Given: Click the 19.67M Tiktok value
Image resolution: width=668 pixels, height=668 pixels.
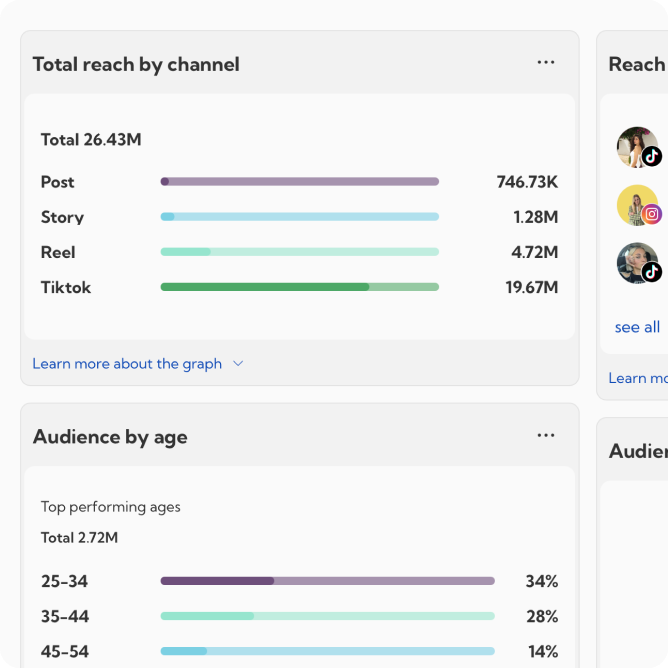Looking at the screenshot, I should pos(532,288).
